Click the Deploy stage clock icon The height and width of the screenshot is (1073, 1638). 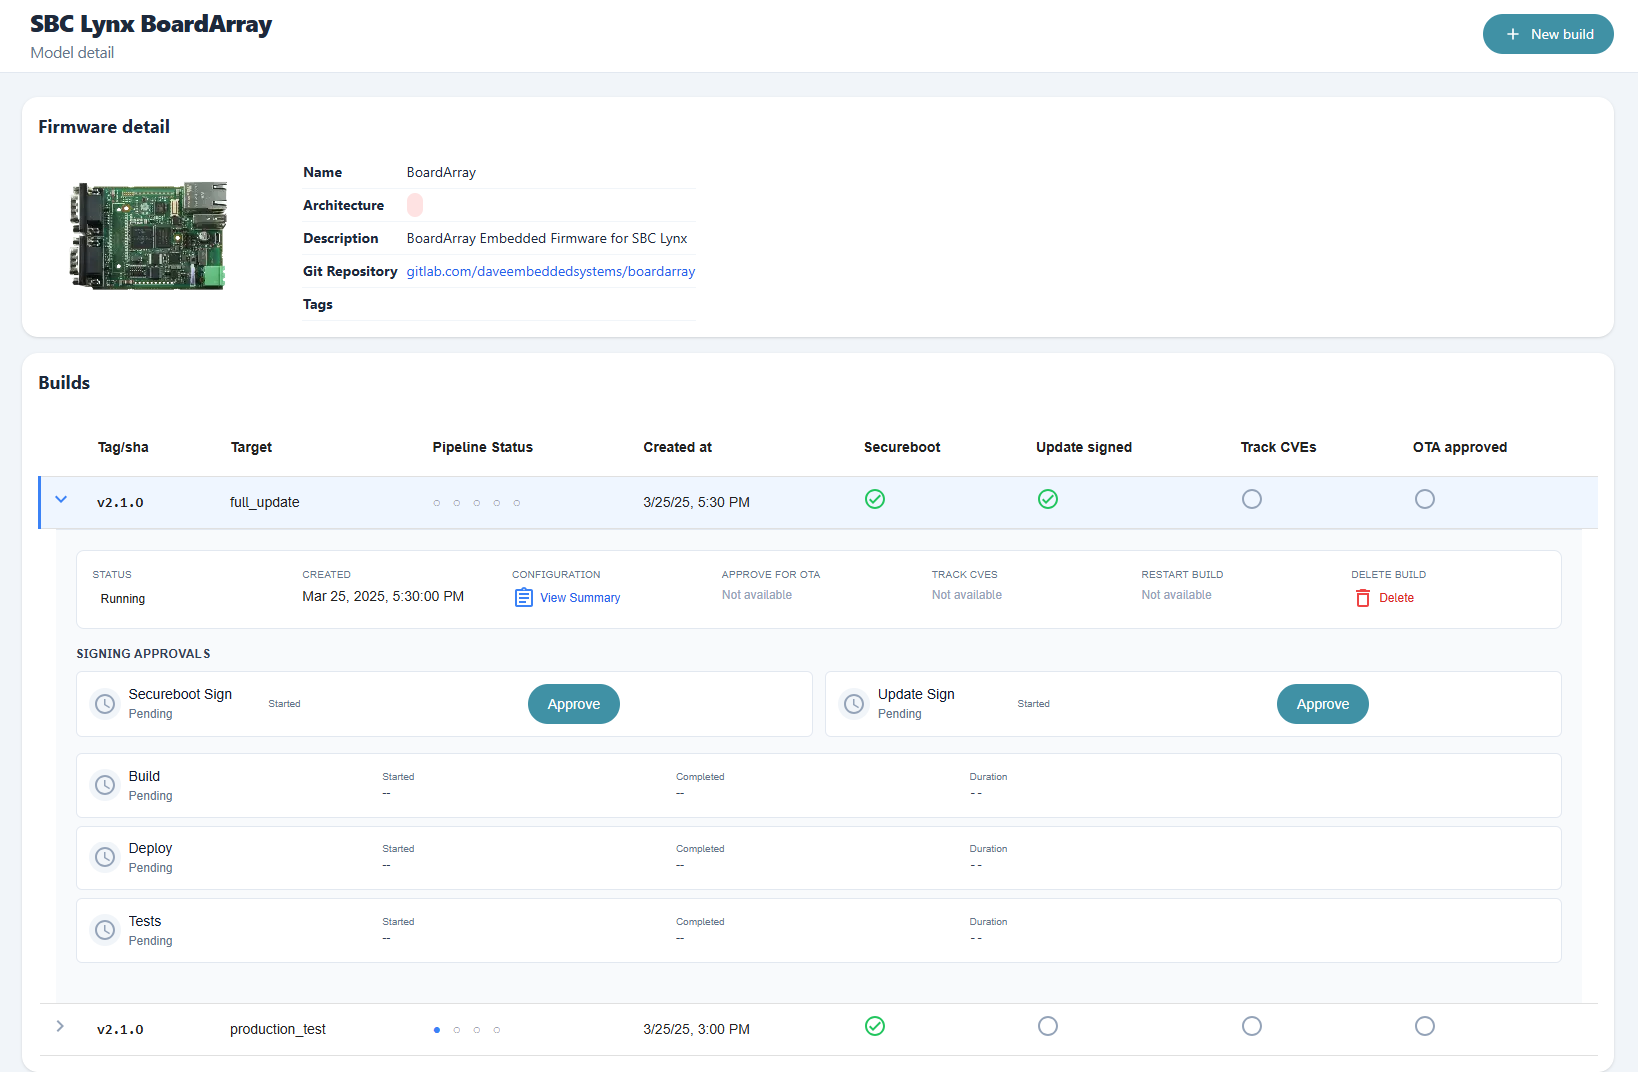tap(105, 858)
